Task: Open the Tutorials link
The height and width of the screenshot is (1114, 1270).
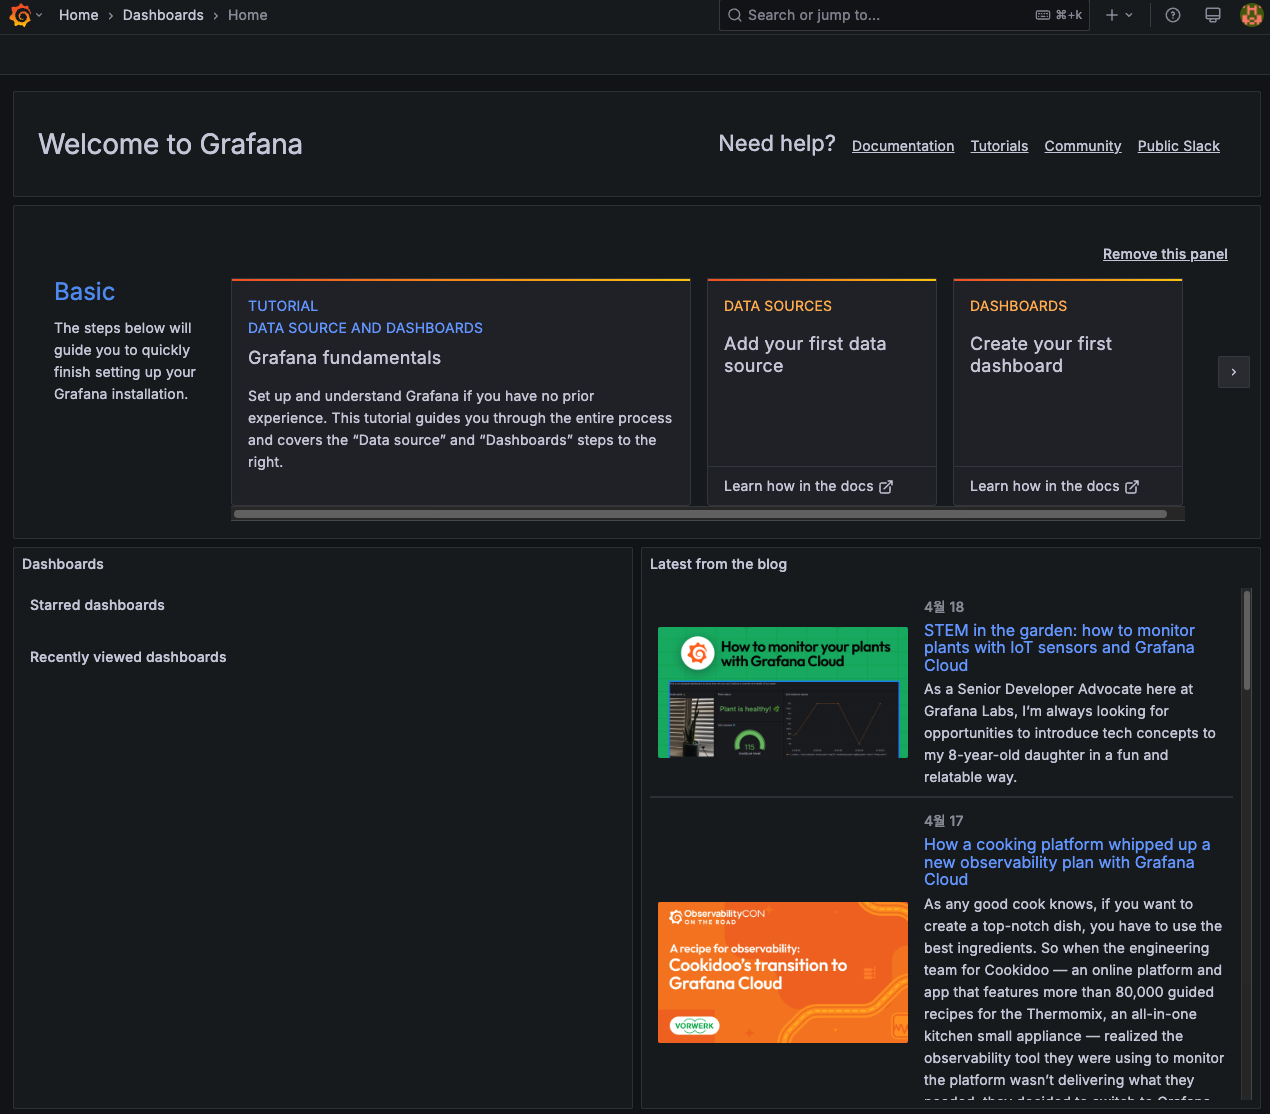Action: (999, 146)
